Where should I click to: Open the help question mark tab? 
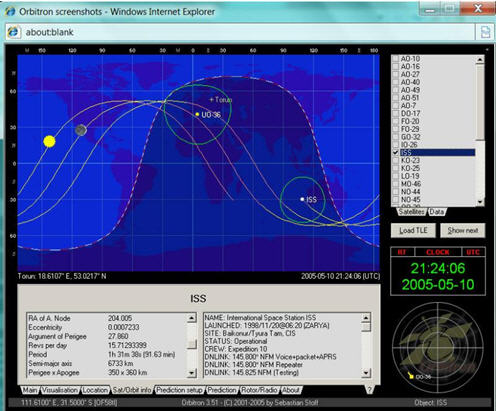coord(369,390)
